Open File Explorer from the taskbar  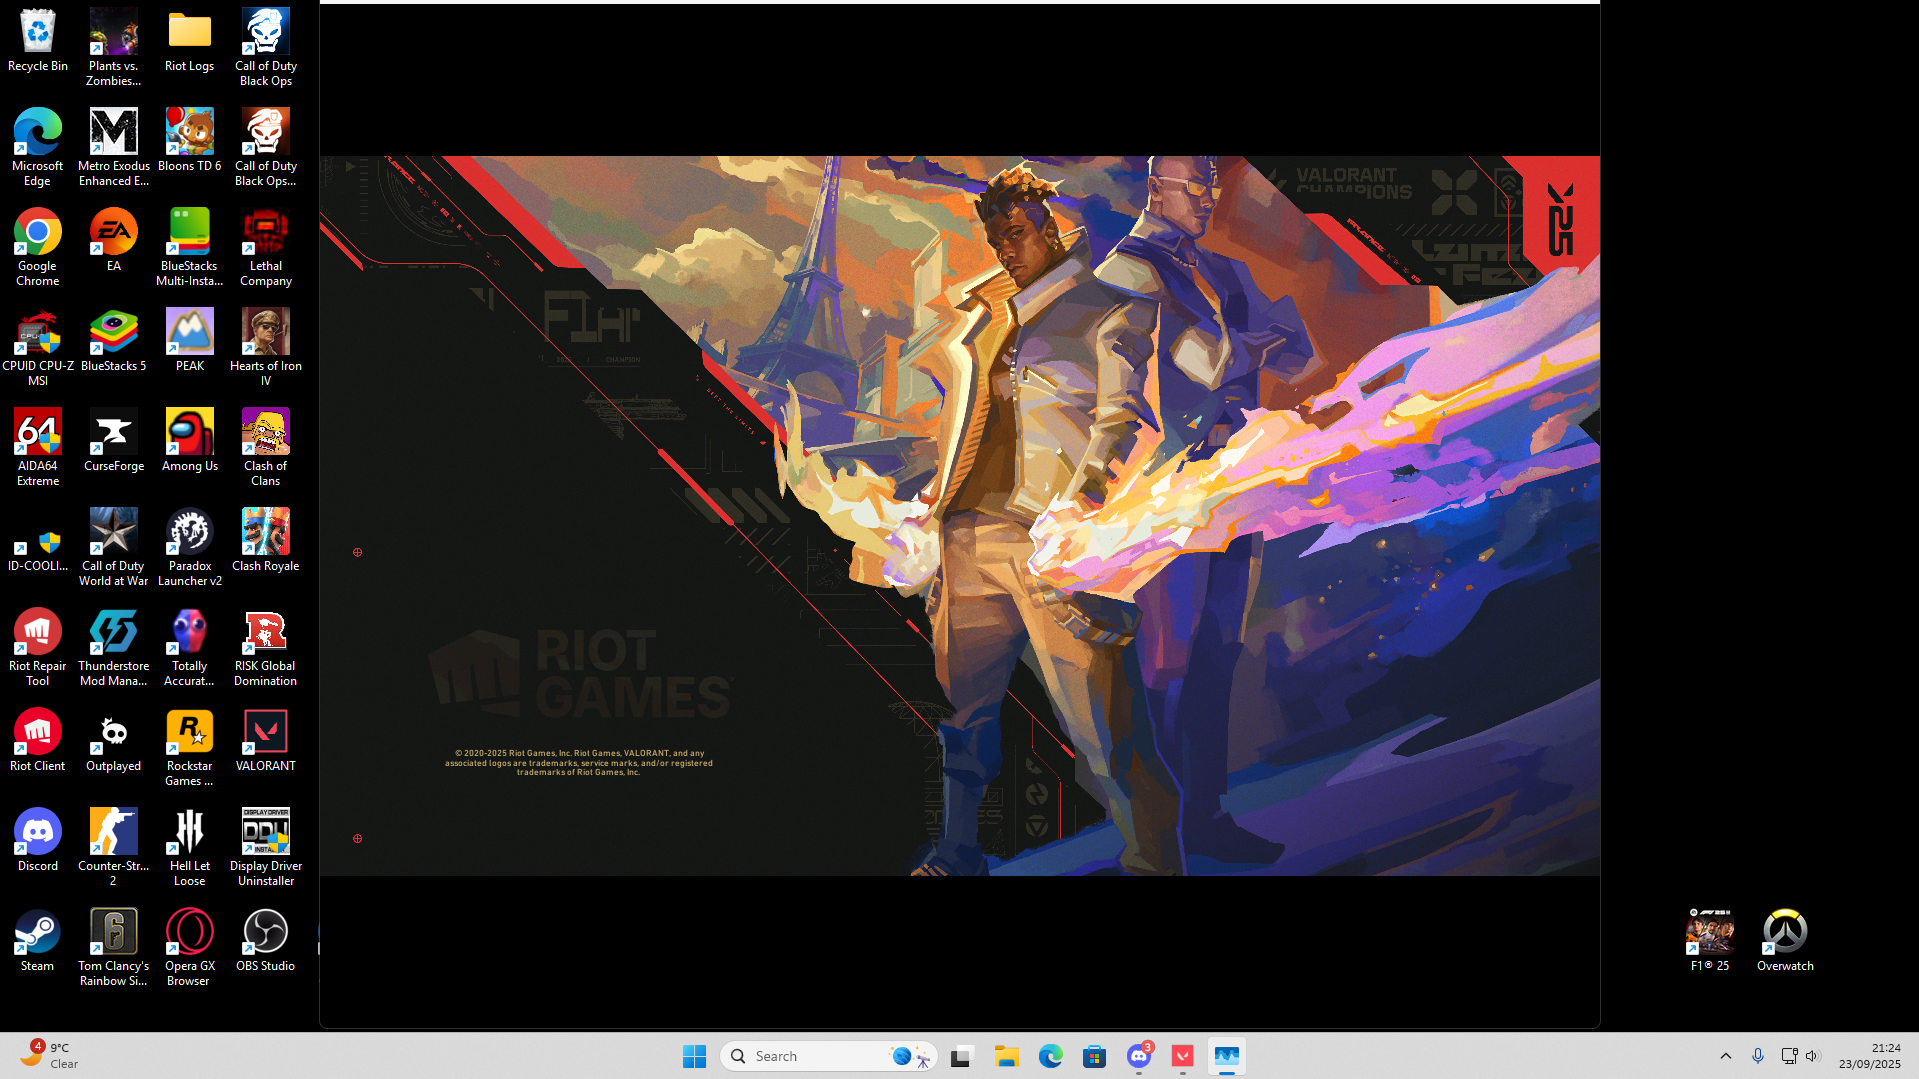[1006, 1056]
